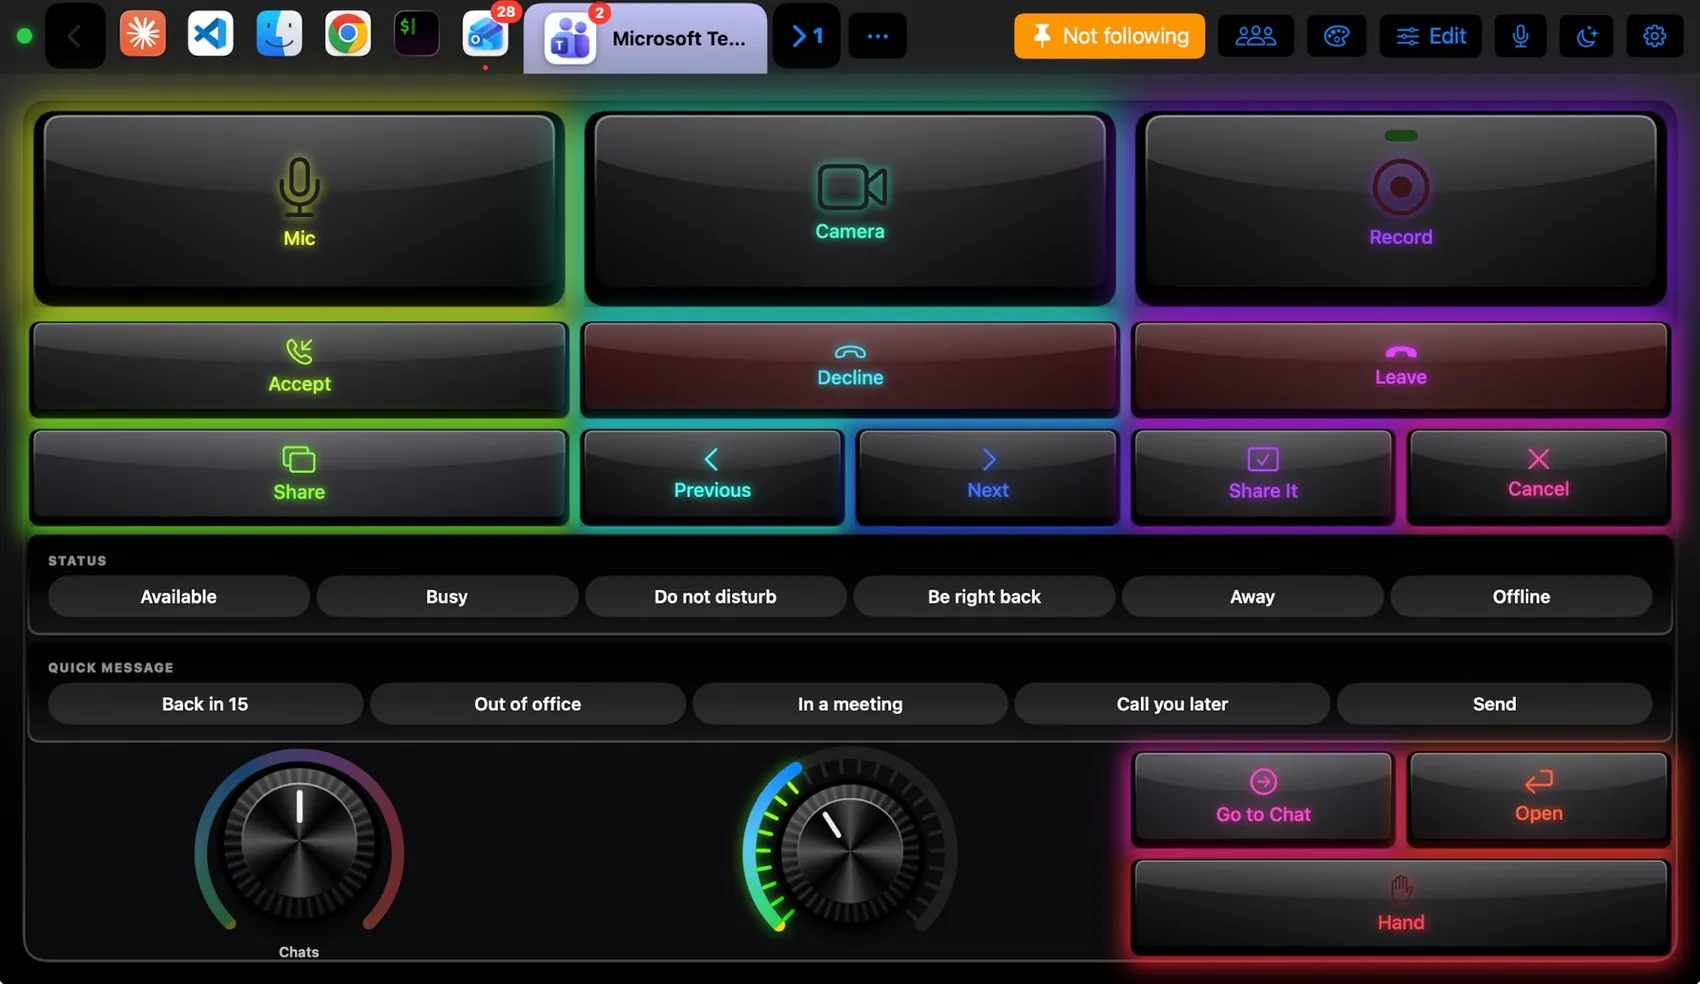Set status to Be right back
The height and width of the screenshot is (984, 1700).
(x=984, y=596)
